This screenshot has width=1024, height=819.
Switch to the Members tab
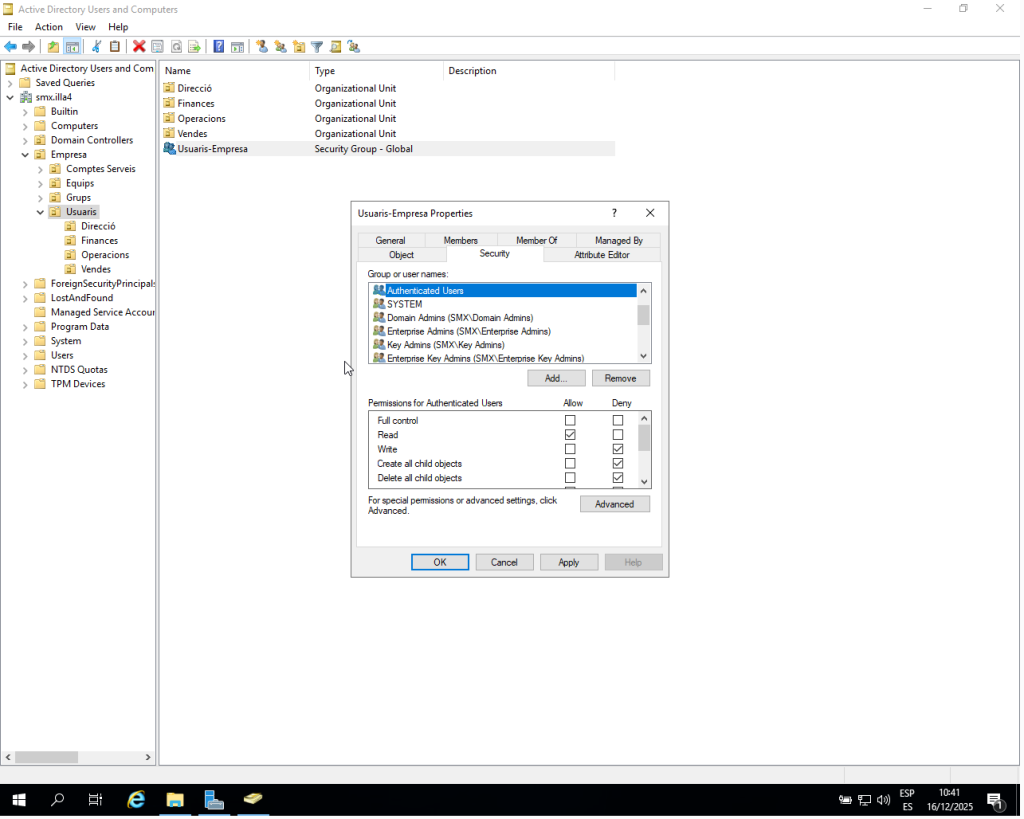pyautogui.click(x=460, y=240)
